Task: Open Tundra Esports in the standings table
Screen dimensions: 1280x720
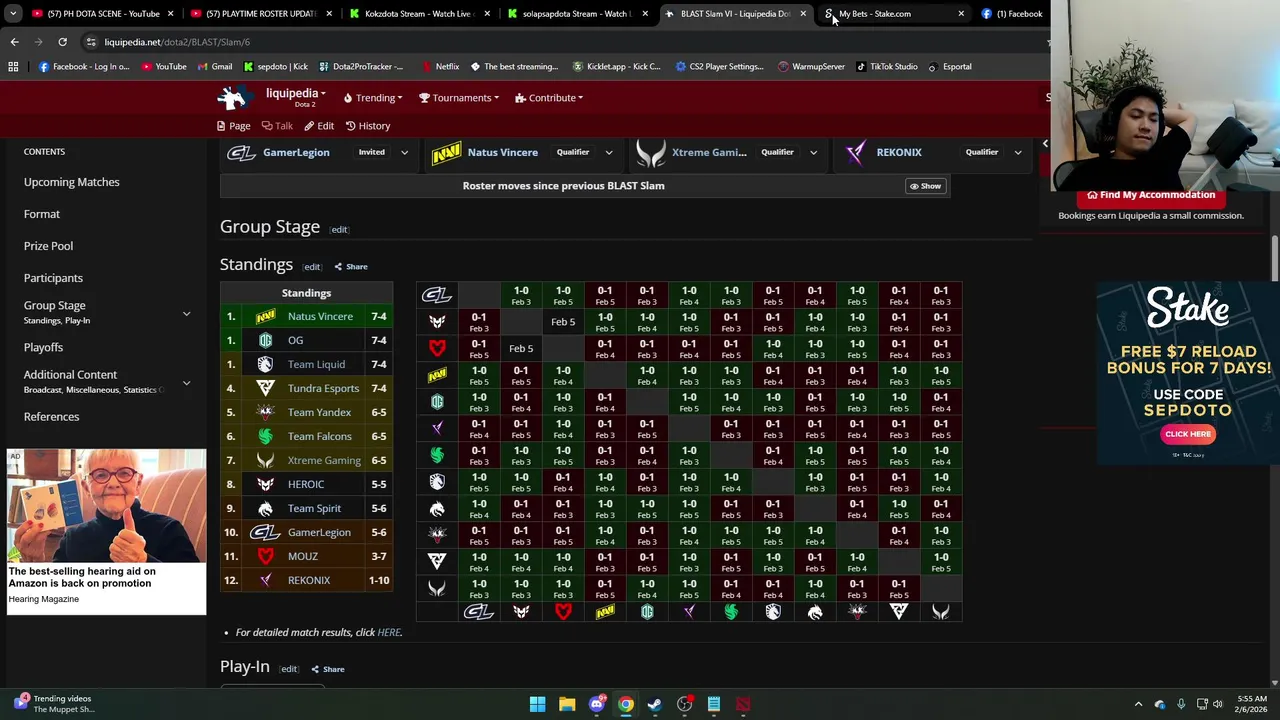Action: [x=323, y=388]
